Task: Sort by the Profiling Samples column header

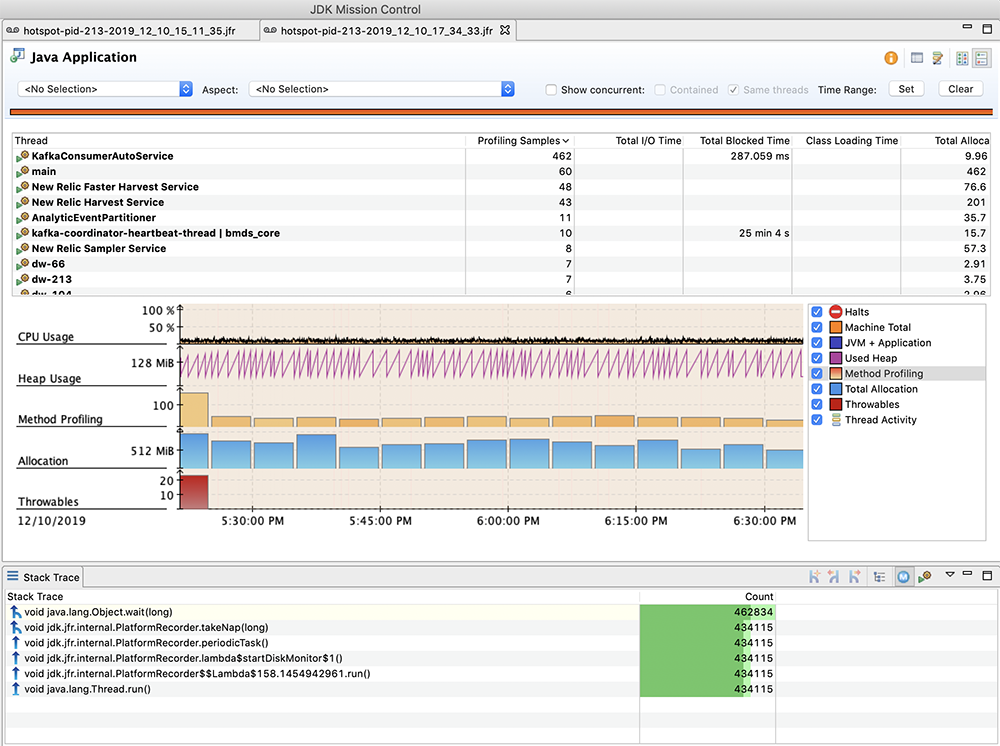Action: coord(518,141)
